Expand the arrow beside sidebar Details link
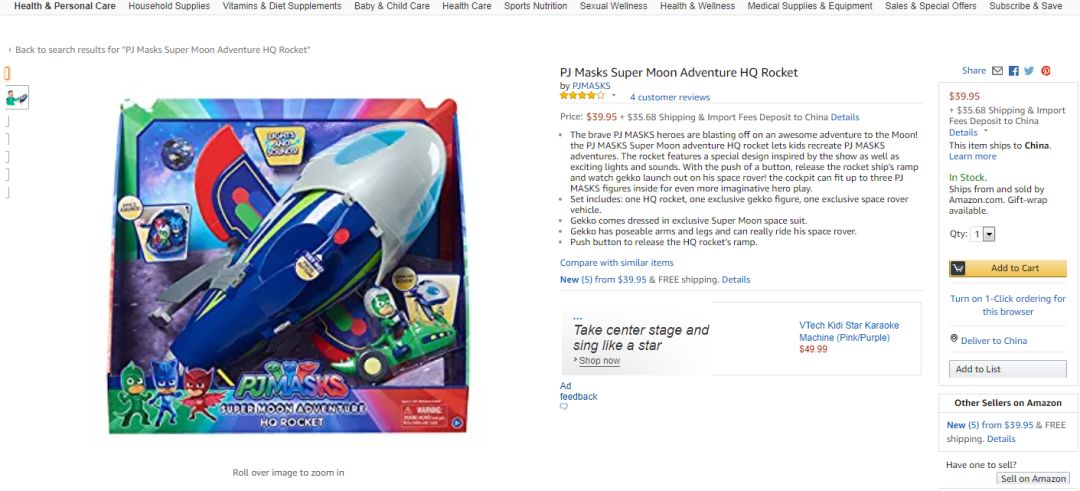Viewport: 1080px width, 491px height. click(986, 131)
